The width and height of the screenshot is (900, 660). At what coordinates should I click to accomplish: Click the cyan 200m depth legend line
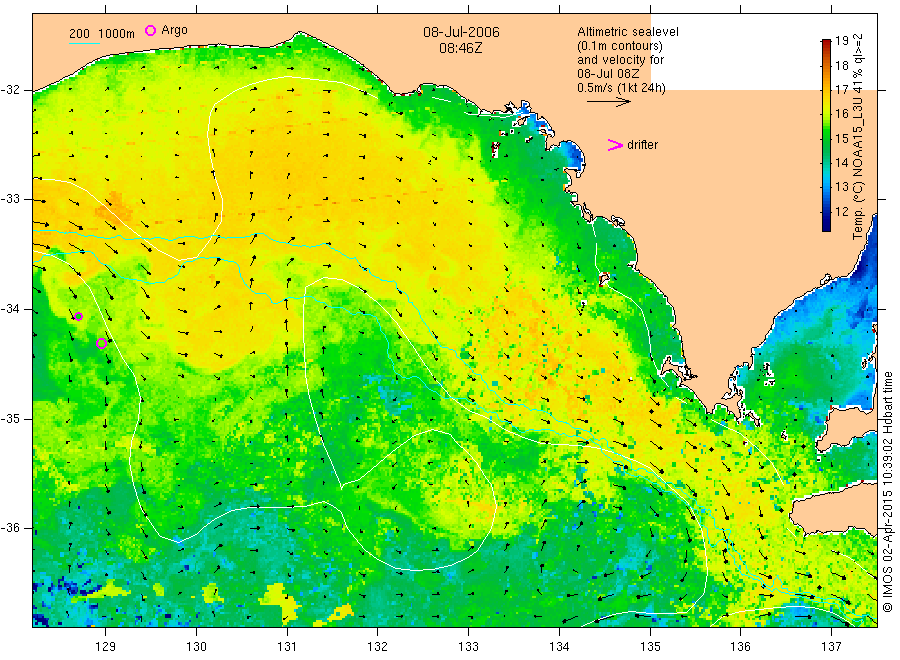click(84, 43)
